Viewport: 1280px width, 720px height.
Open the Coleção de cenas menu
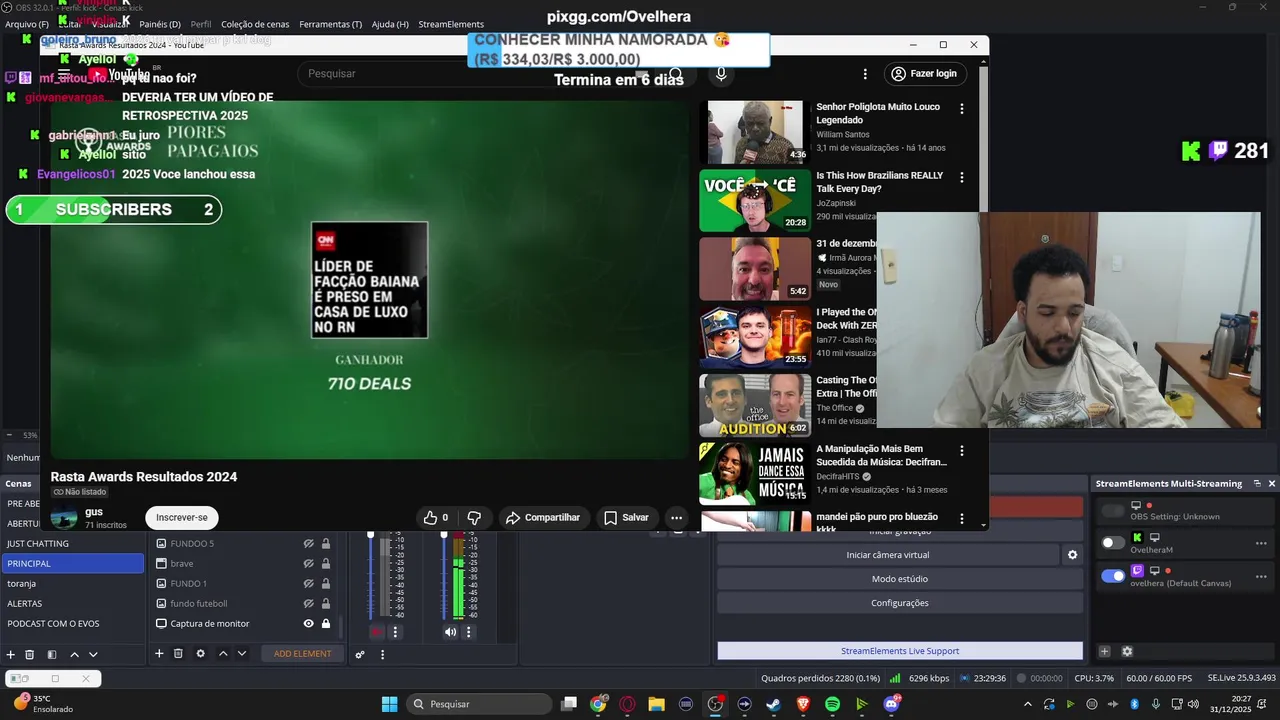(255, 24)
